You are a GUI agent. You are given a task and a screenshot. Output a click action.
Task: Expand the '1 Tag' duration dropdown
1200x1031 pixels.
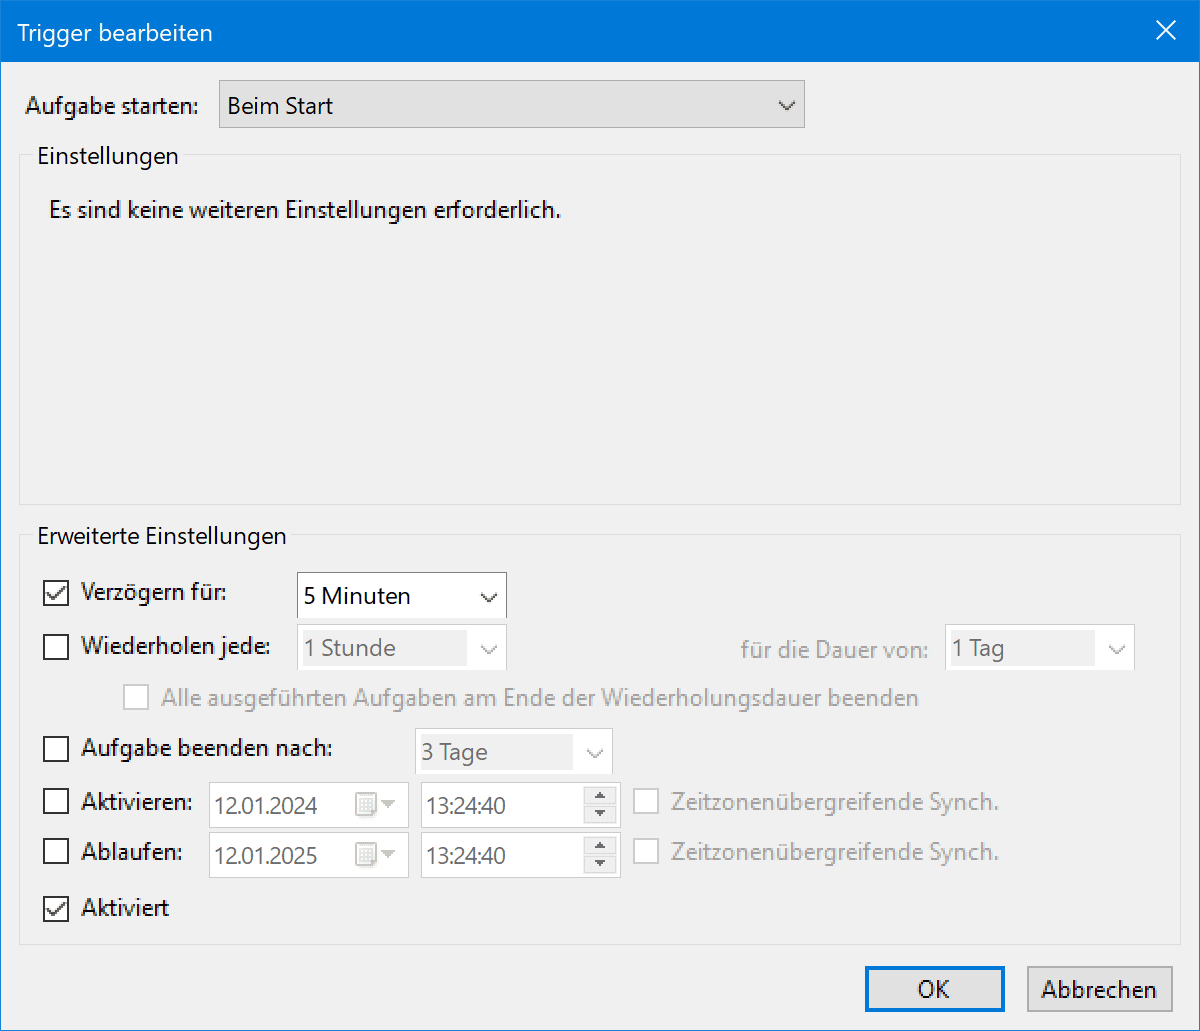[1040, 648]
